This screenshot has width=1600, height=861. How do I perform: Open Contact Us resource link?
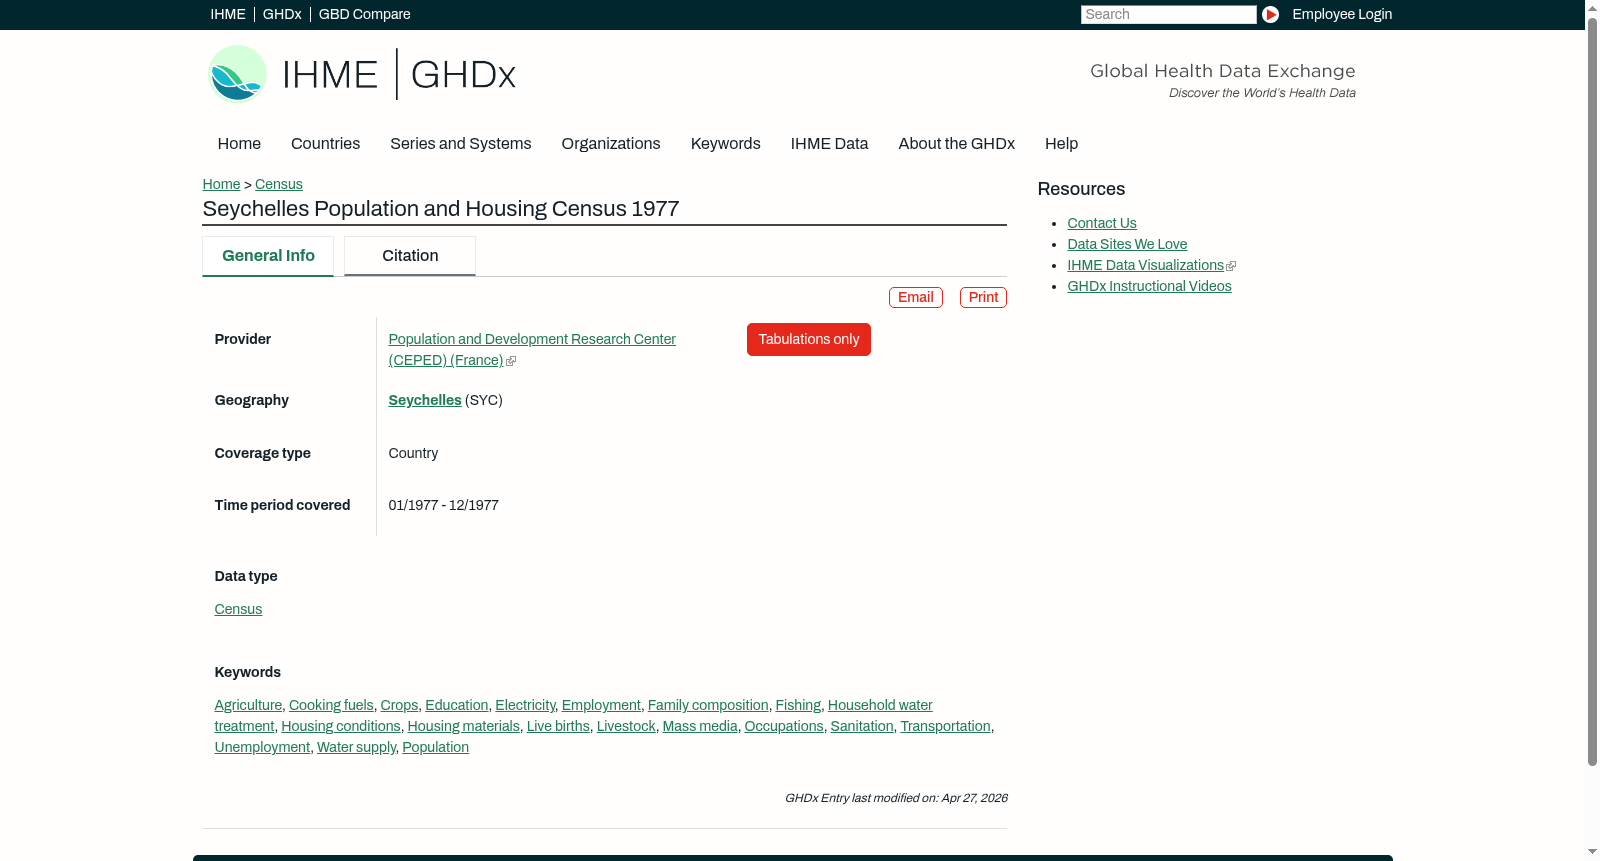[1102, 223]
